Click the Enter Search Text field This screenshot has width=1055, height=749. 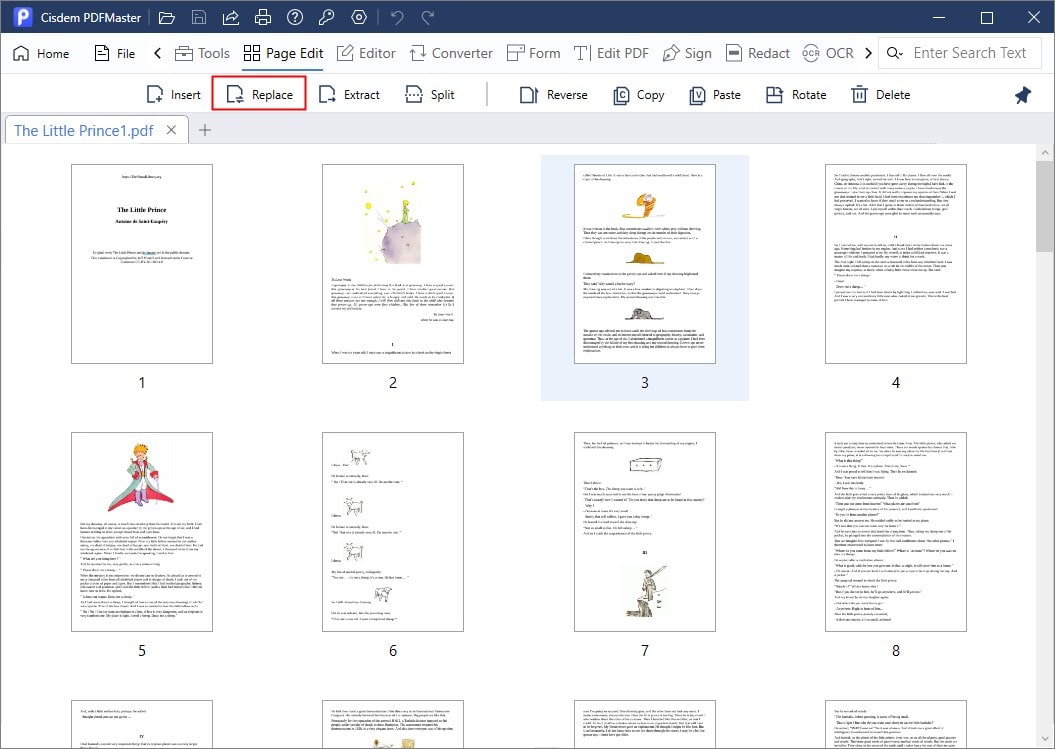pyautogui.click(x=970, y=53)
